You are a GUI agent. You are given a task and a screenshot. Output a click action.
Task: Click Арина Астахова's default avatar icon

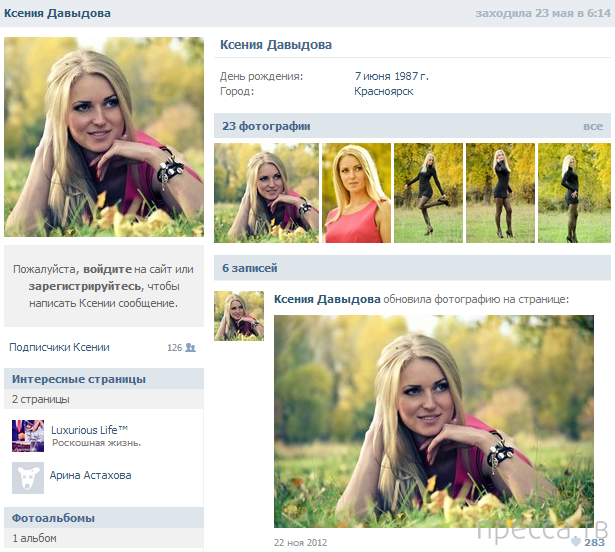27,476
